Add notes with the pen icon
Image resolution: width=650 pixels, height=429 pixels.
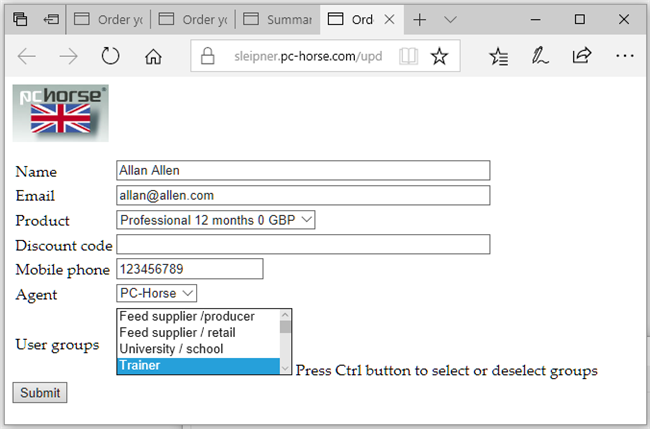(x=540, y=56)
